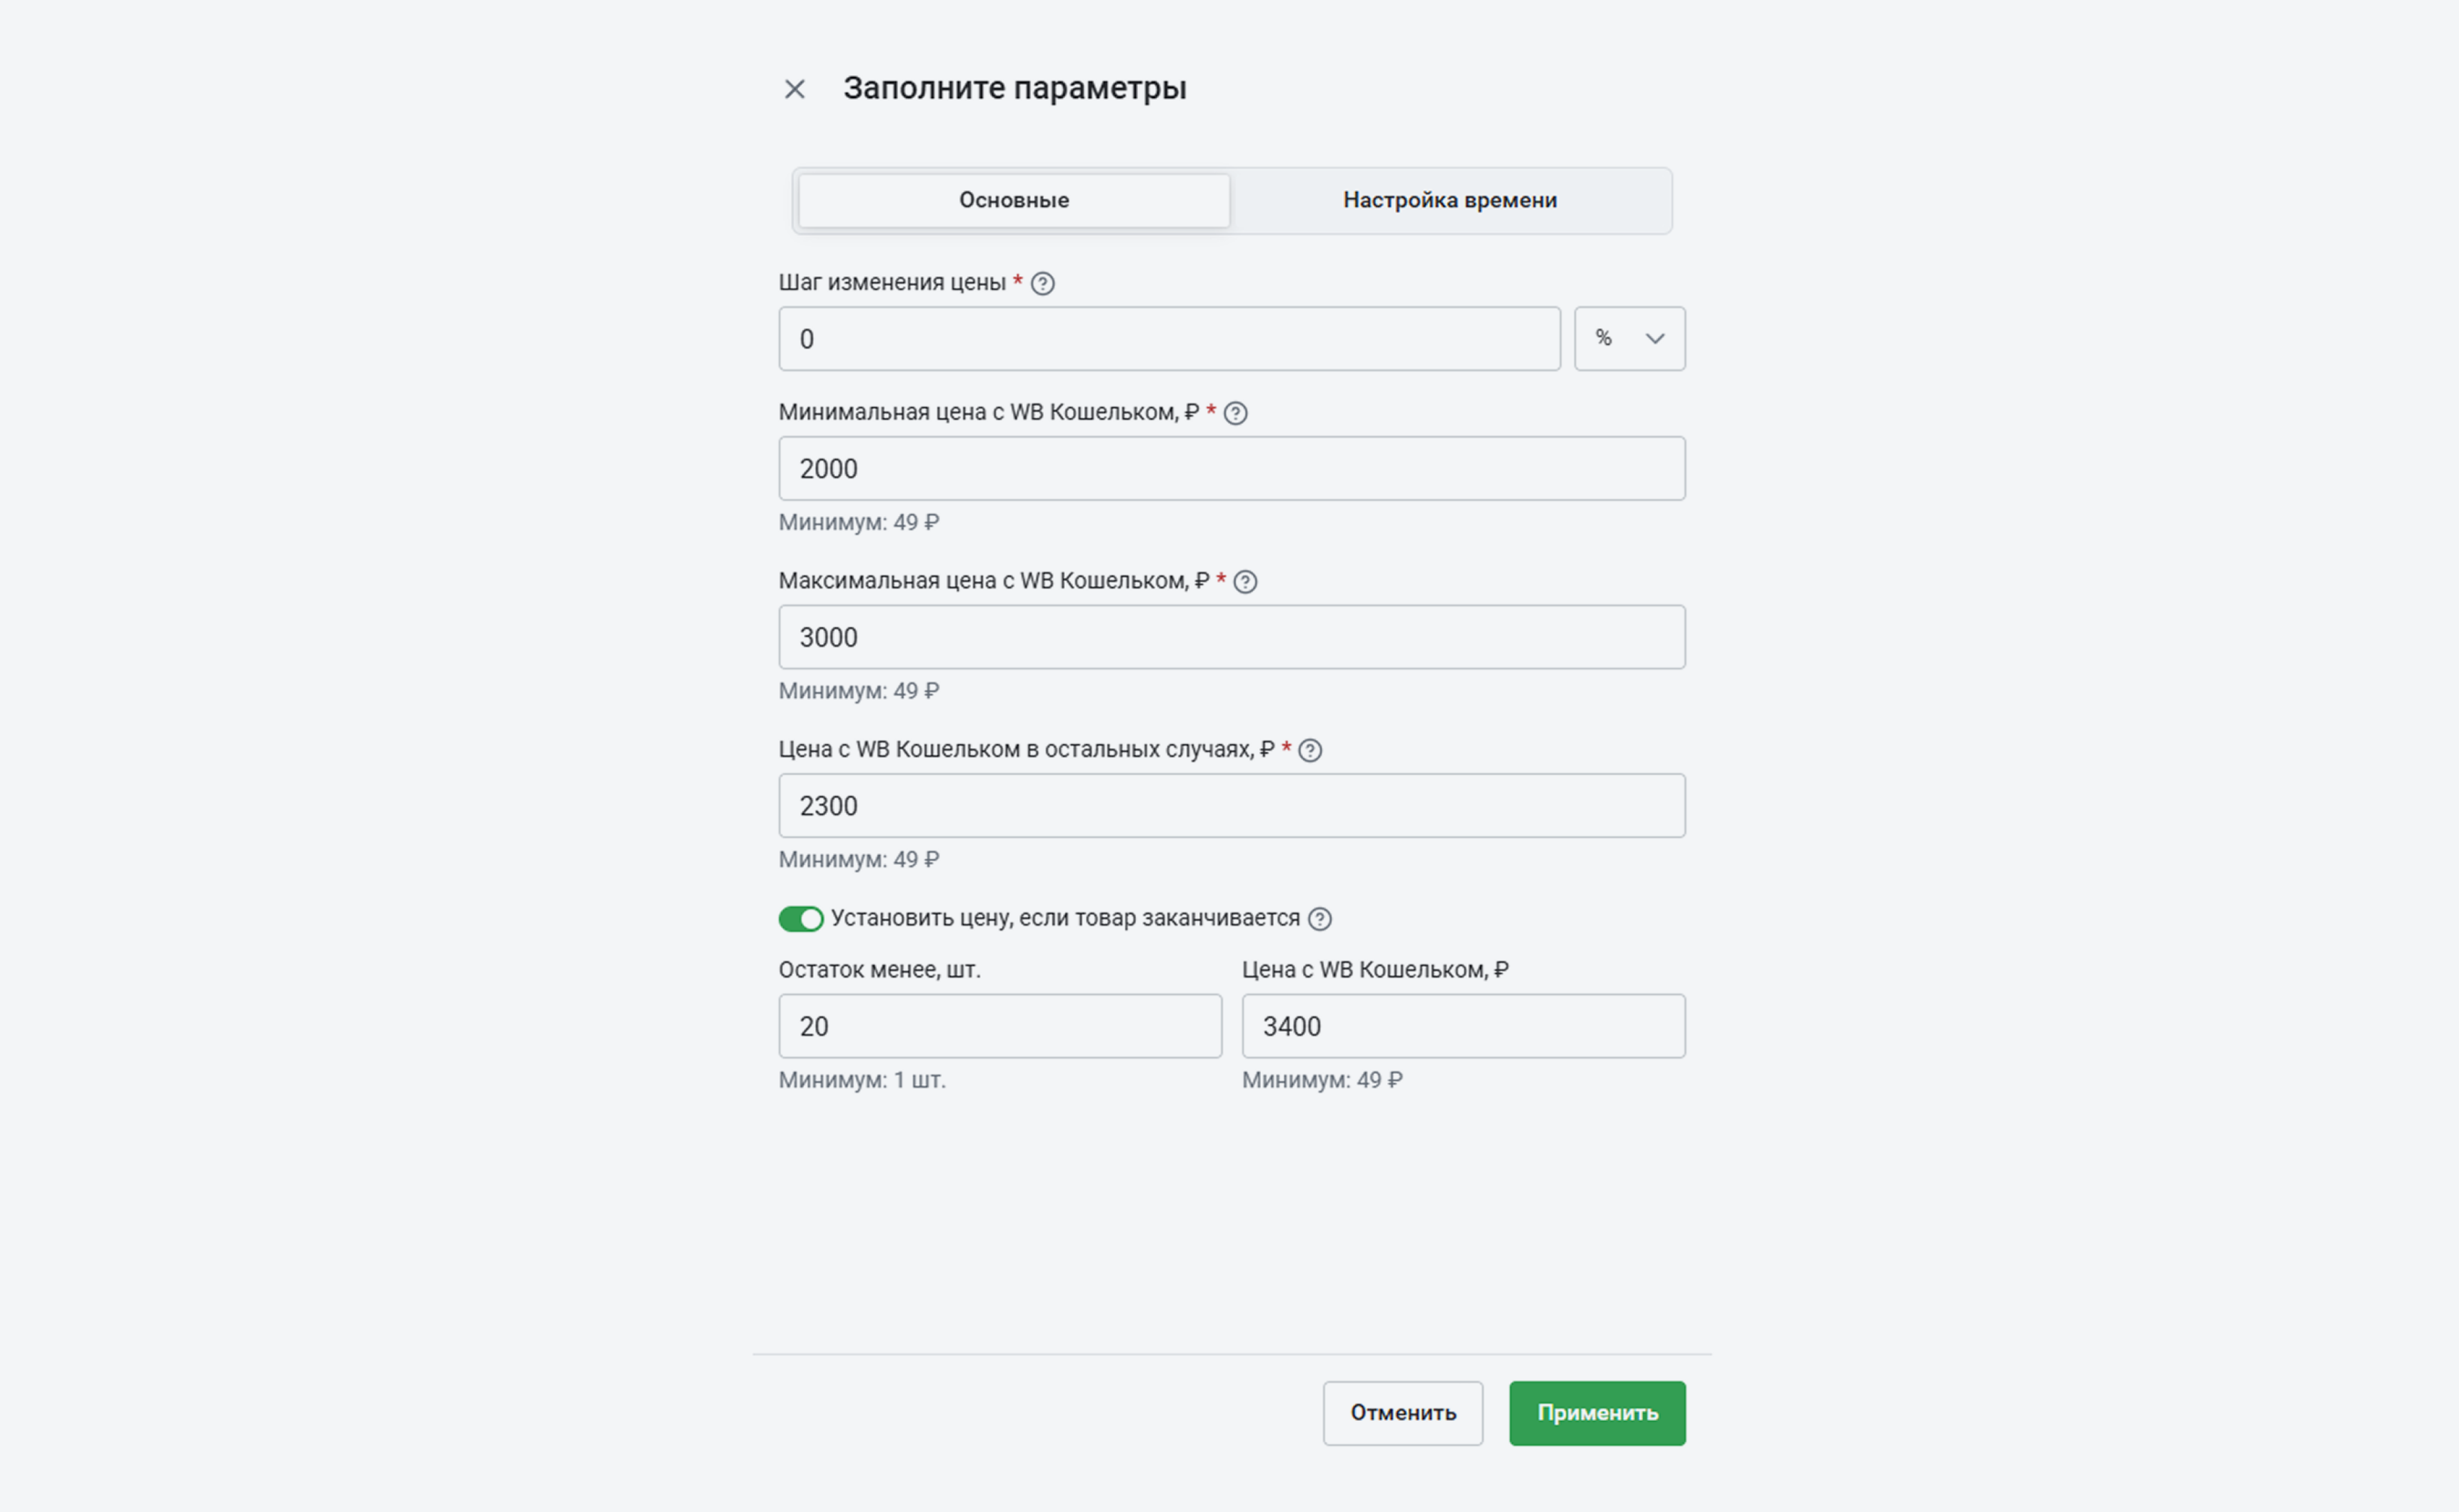Open help icon next to 'Шаг изменения цены'

pyautogui.click(x=1042, y=283)
